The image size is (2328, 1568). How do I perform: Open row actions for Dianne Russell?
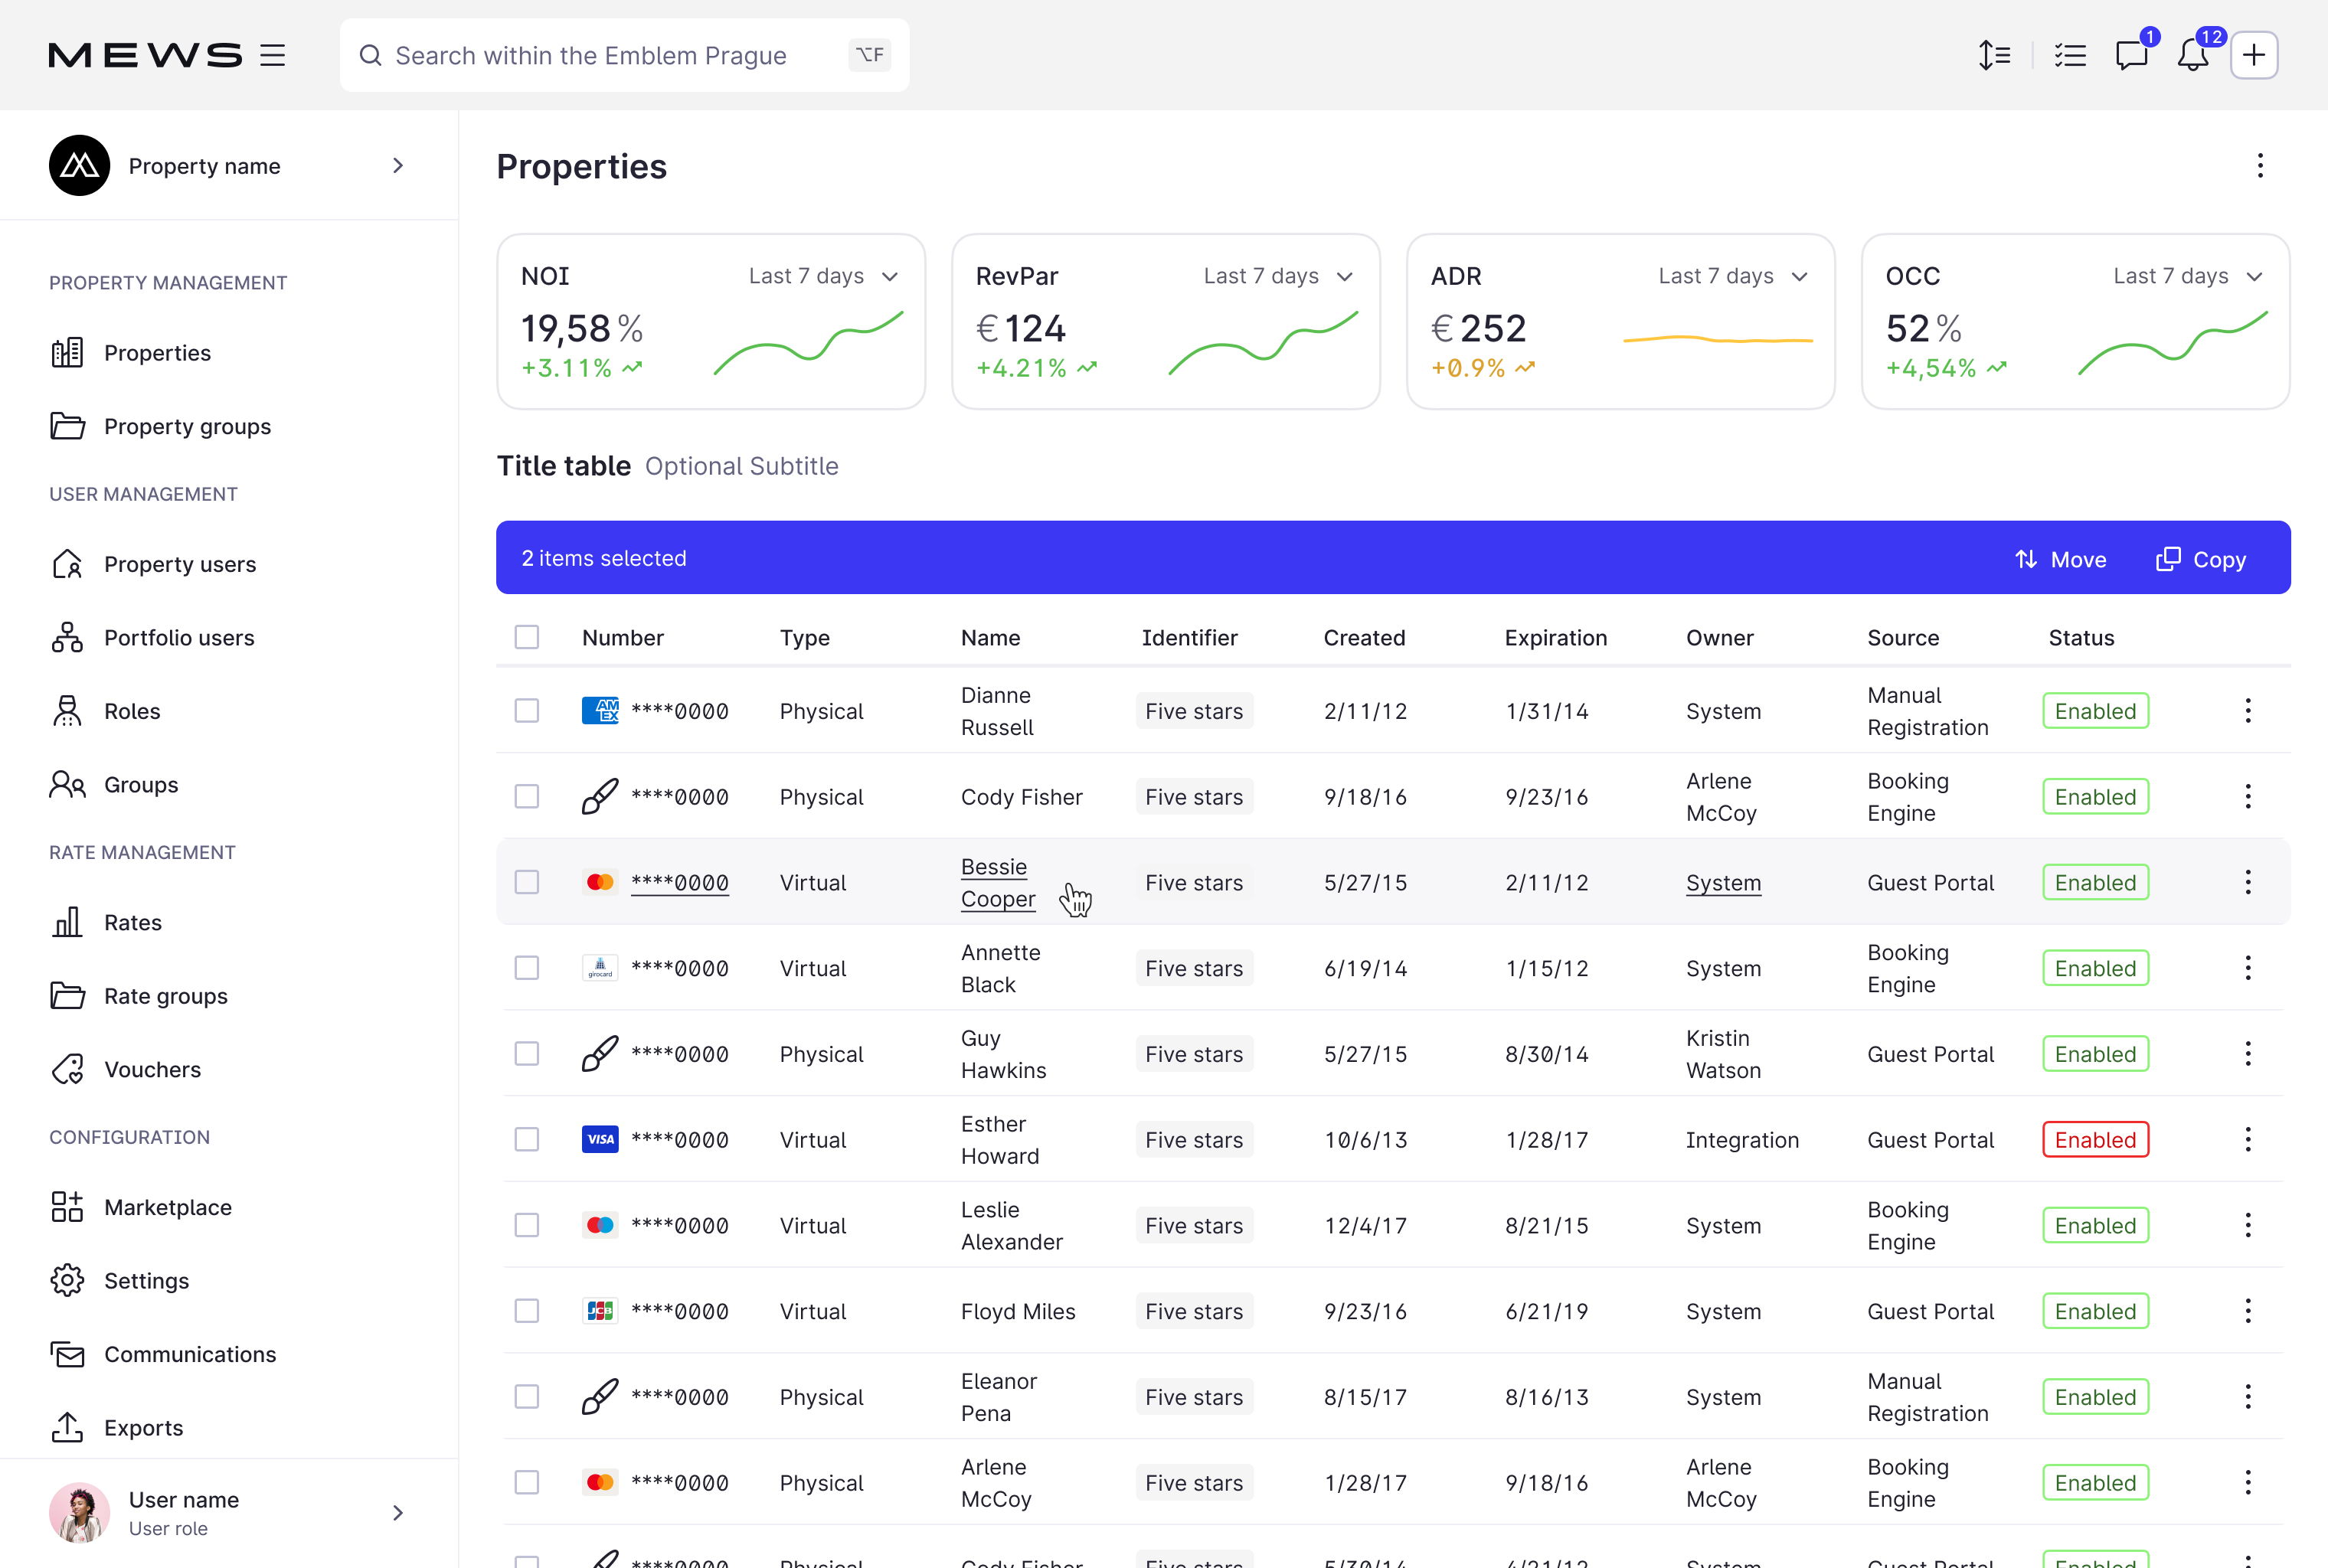[x=2248, y=711]
